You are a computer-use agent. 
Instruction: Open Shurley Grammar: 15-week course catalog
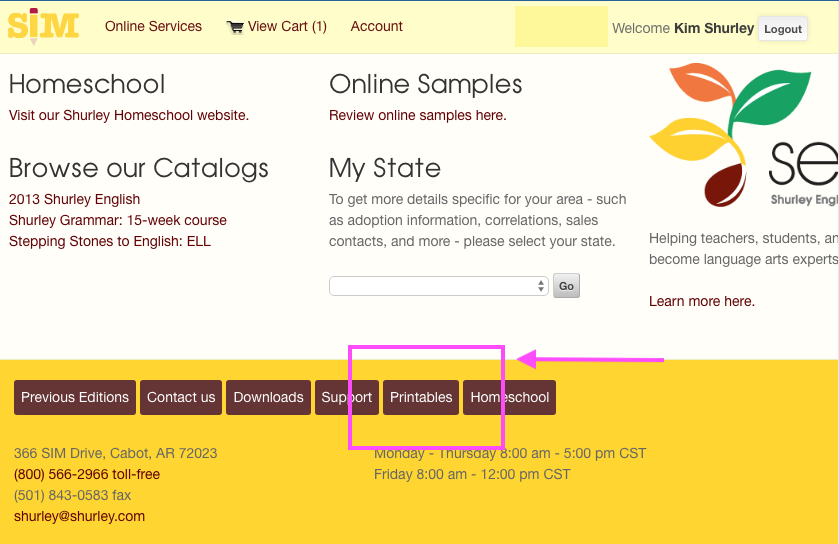[x=118, y=220]
